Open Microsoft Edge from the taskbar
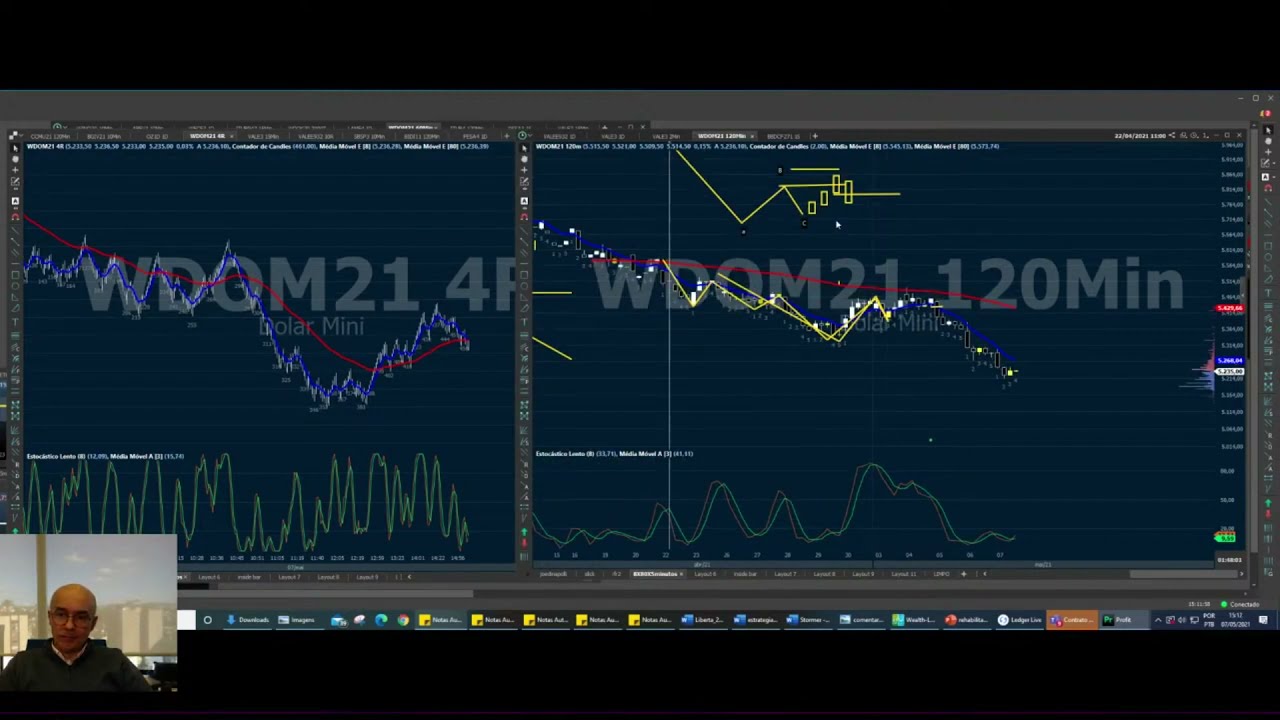1280x720 pixels. coord(381,620)
